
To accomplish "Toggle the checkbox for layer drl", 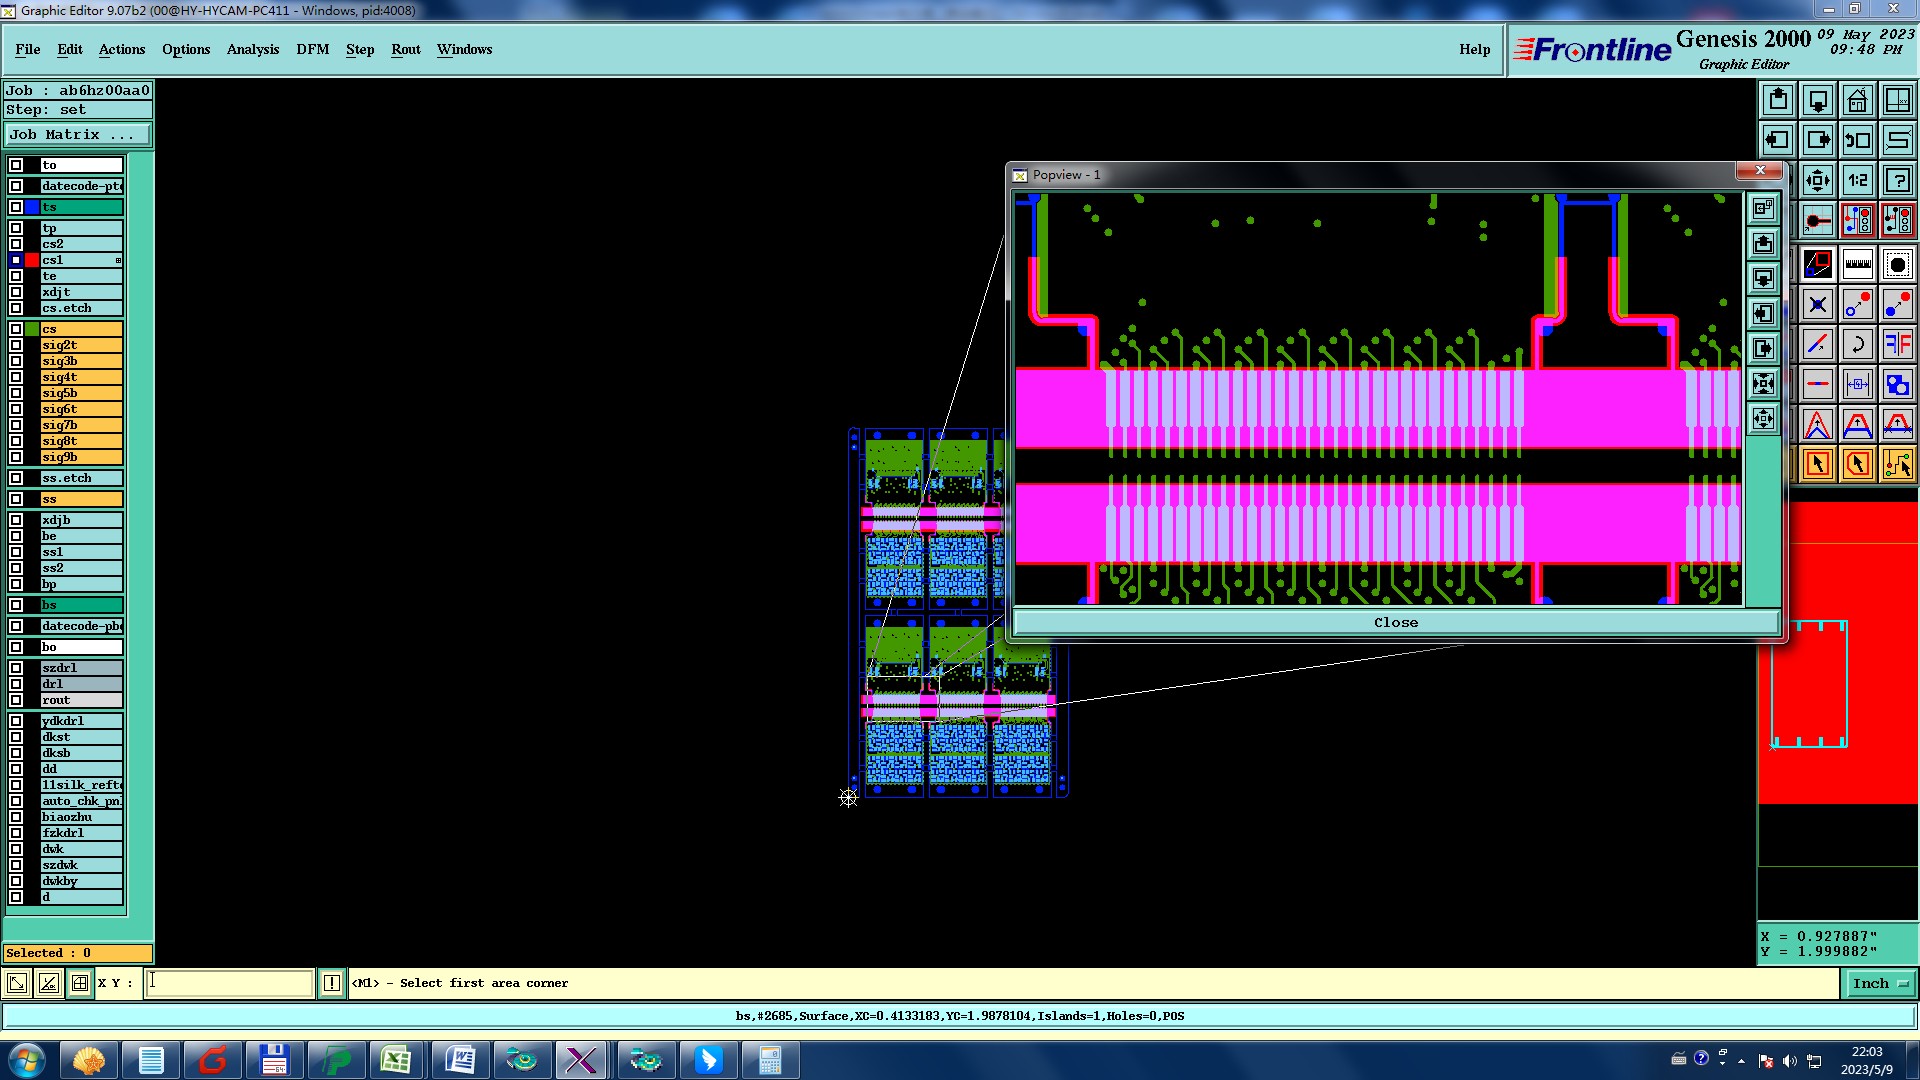I will 16,684.
